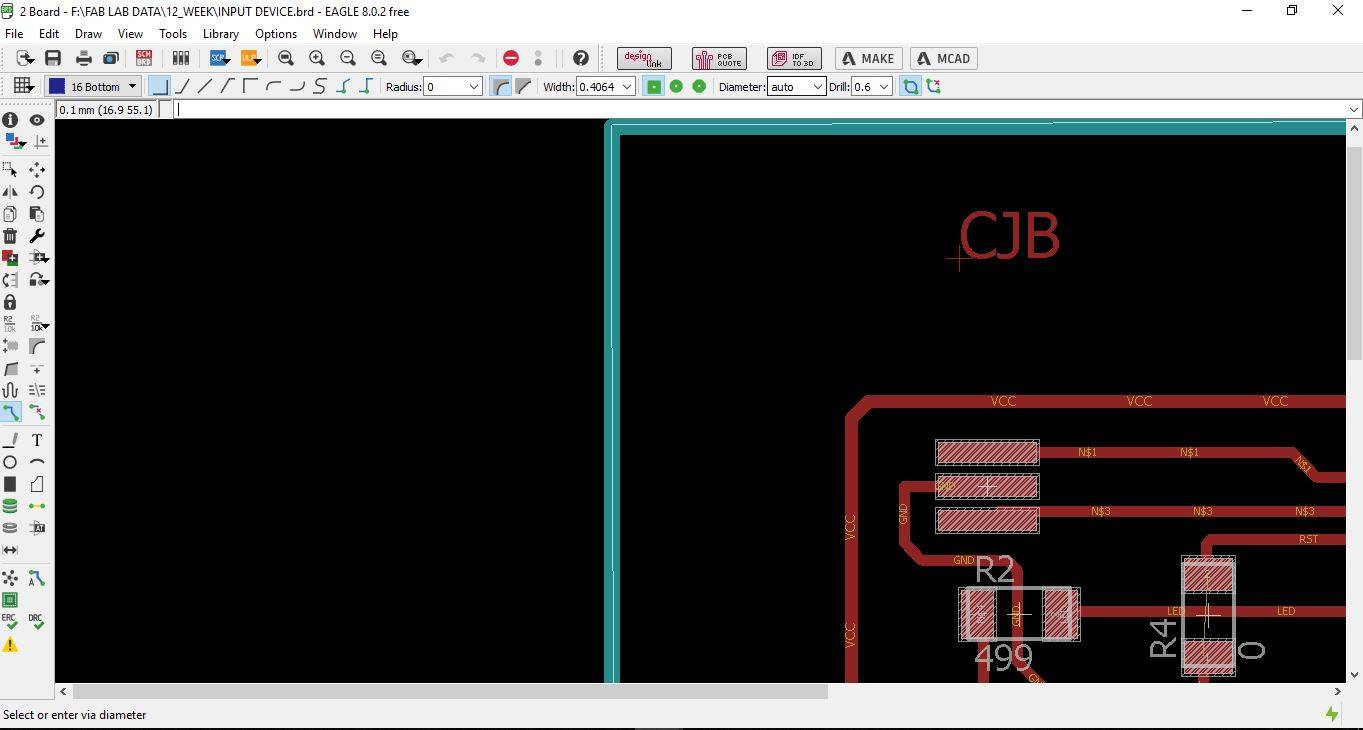Select the Change wrench tool
Viewport: 1363px width, 730px height.
coord(37,236)
